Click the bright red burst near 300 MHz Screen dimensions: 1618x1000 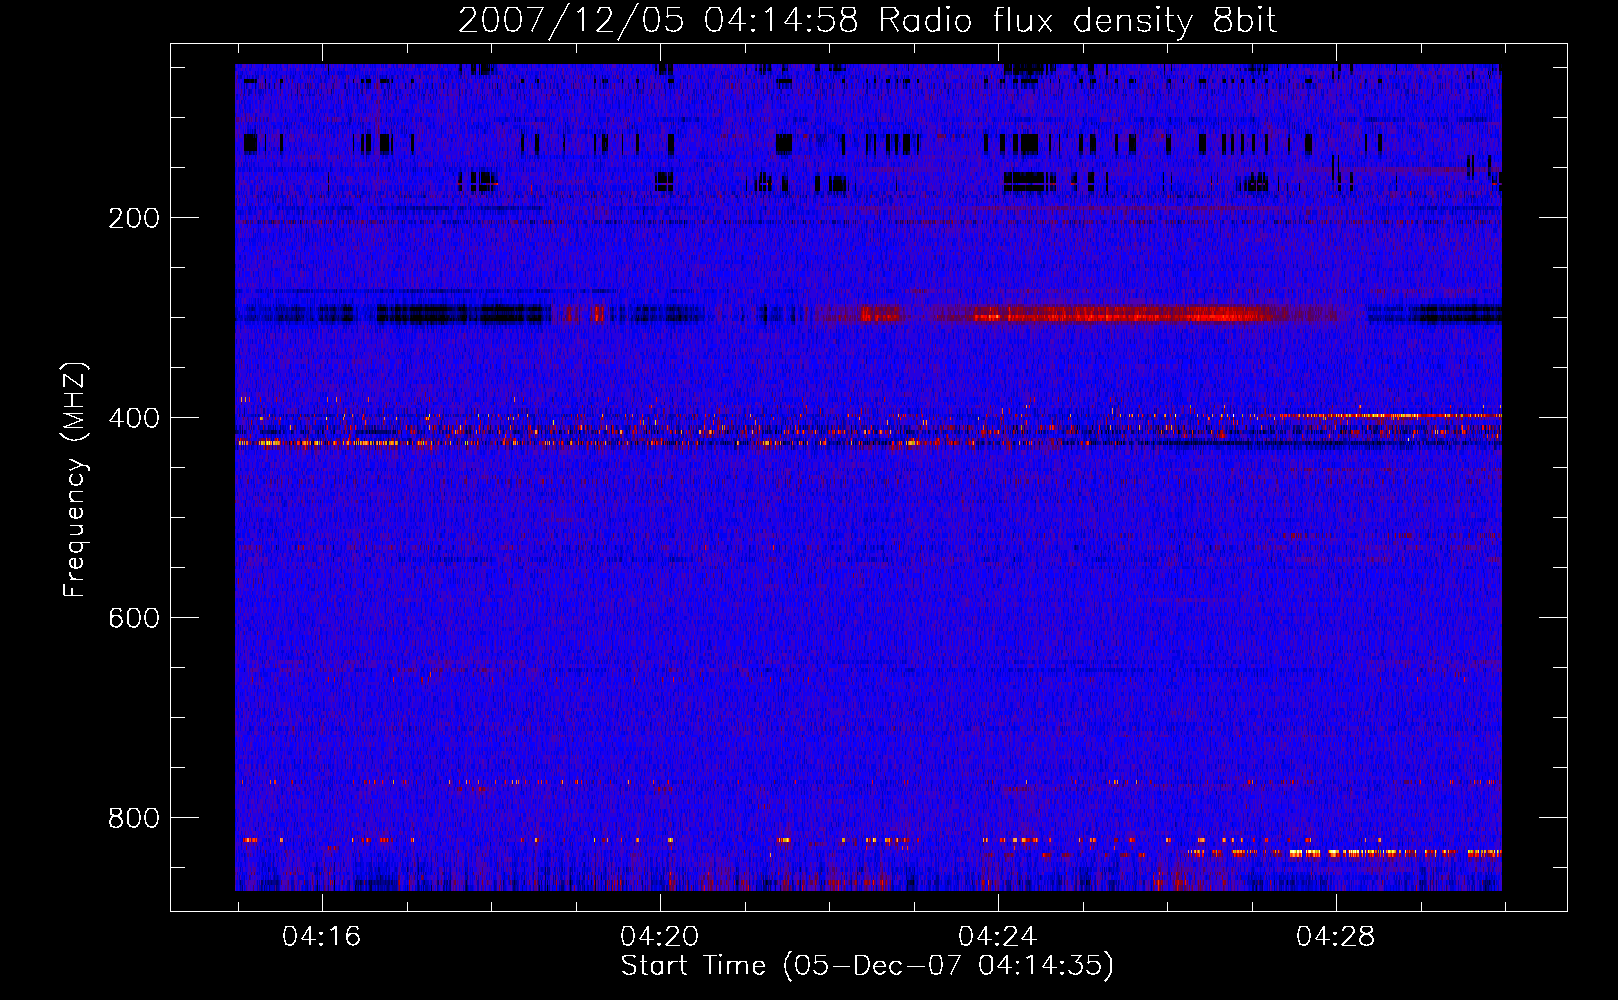click(x=1120, y=315)
